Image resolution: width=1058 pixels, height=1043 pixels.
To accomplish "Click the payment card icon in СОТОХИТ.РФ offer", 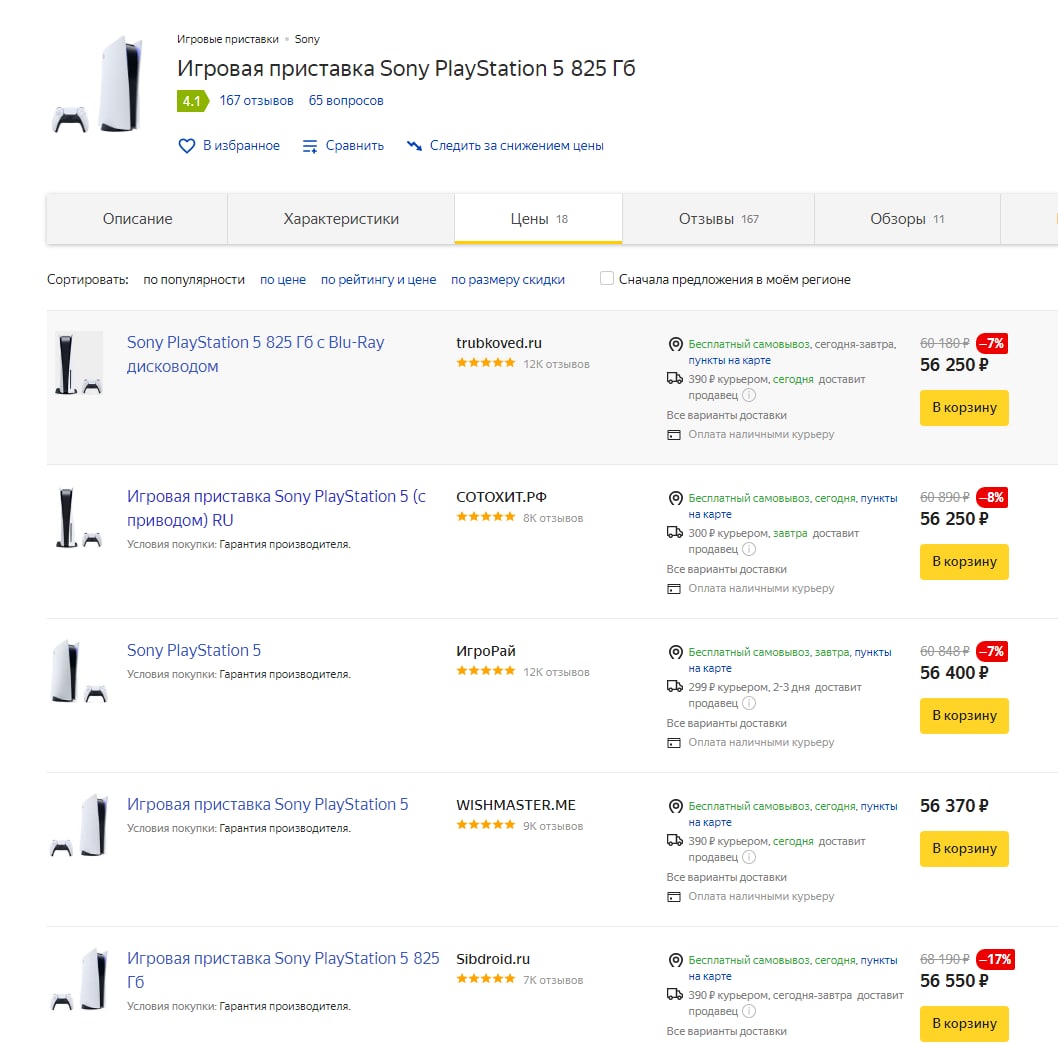I will [x=674, y=589].
